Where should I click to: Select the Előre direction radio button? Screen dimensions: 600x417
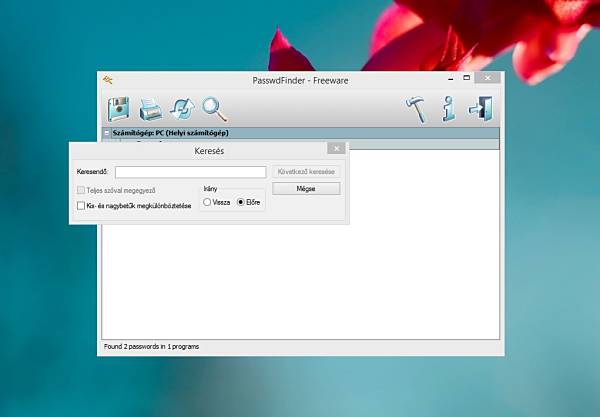pyautogui.click(x=241, y=202)
